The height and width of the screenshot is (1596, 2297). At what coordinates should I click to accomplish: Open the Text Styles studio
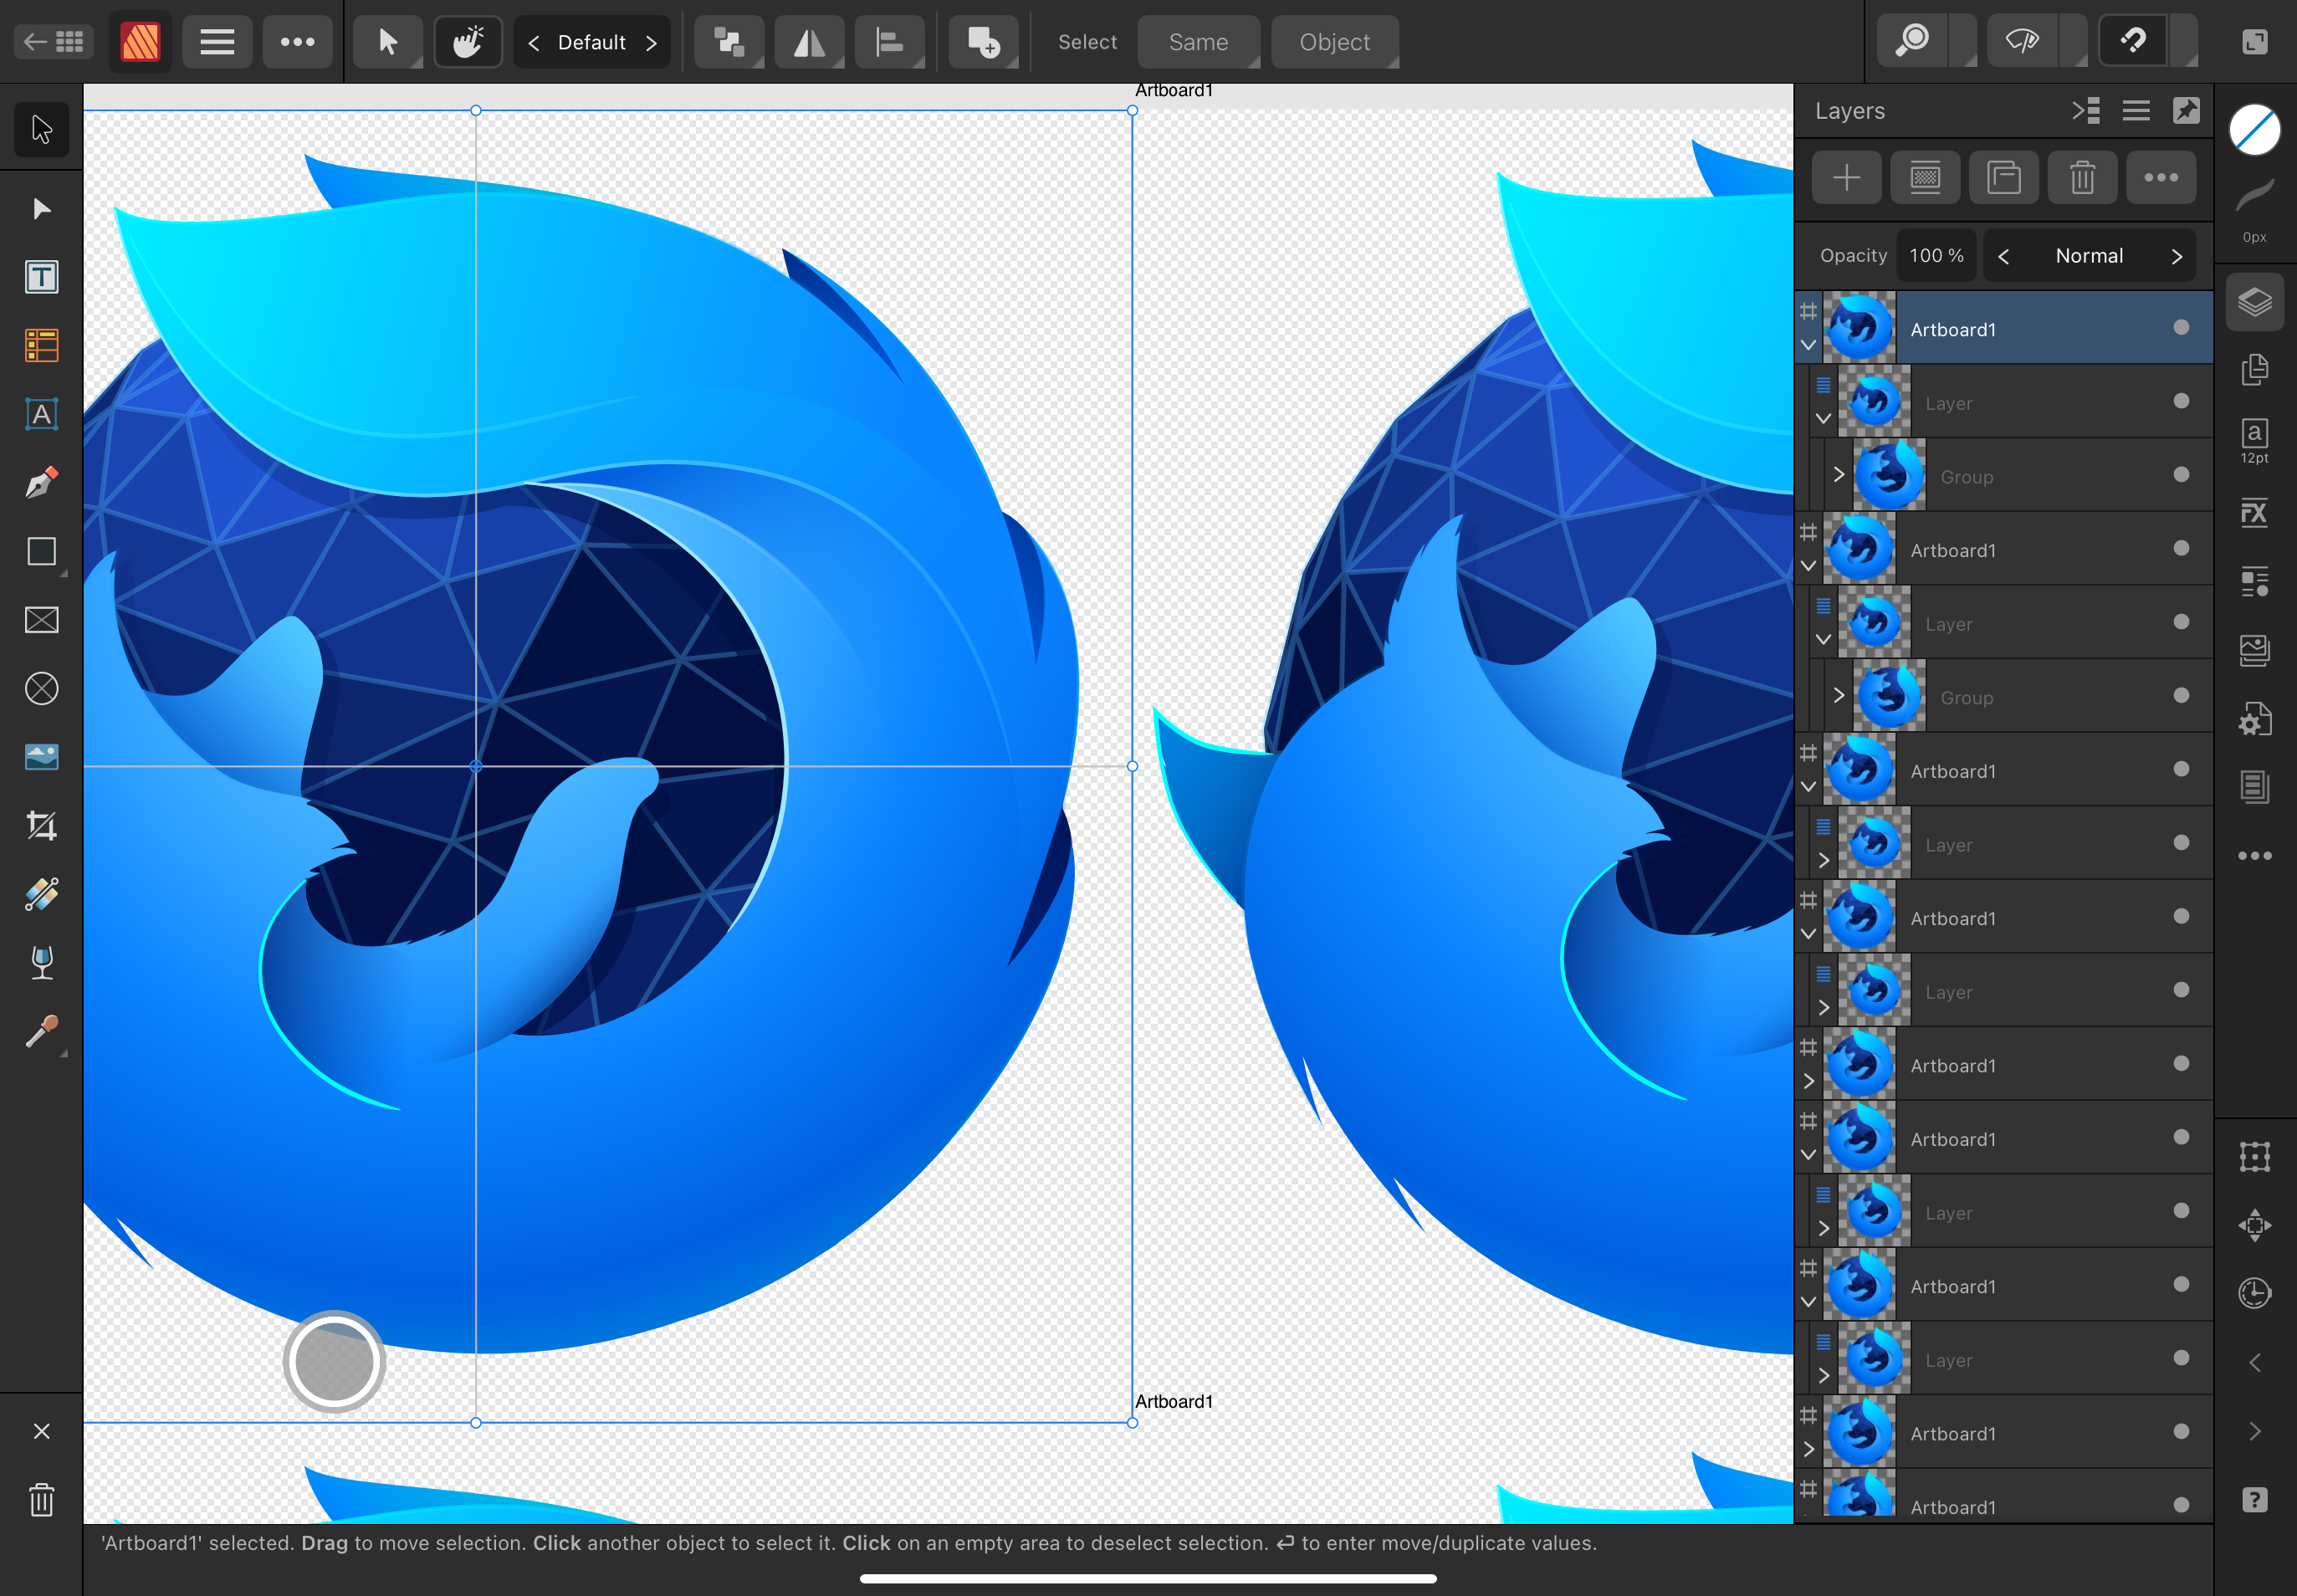pyautogui.click(x=2254, y=581)
